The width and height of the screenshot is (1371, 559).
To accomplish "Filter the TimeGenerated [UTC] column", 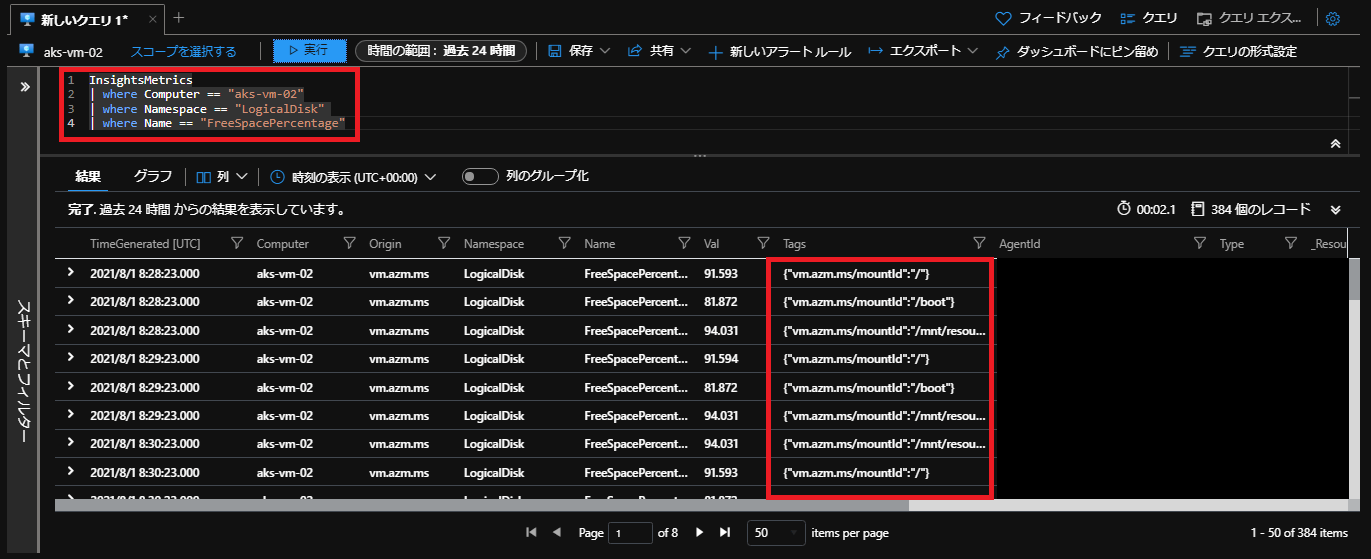I will tap(237, 243).
